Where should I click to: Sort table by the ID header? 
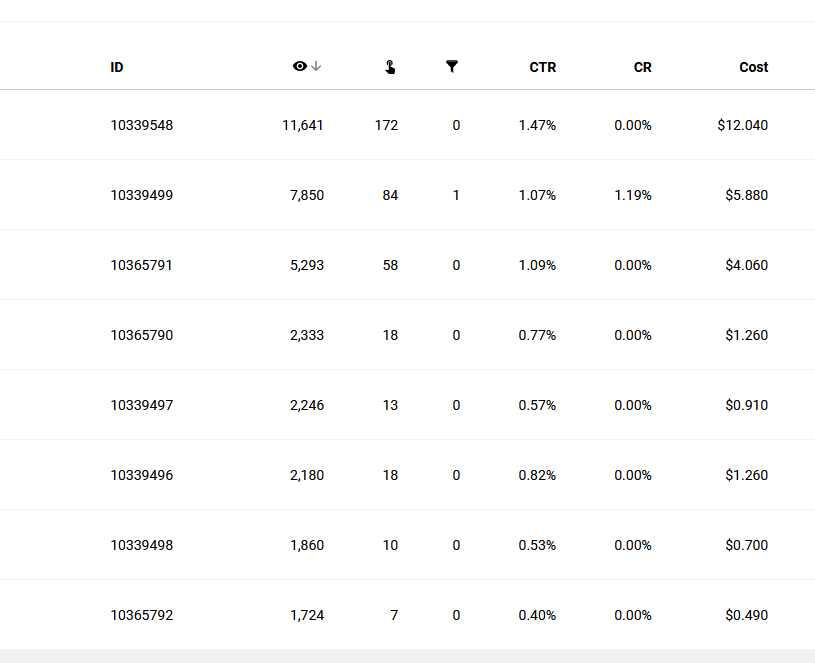pos(117,67)
